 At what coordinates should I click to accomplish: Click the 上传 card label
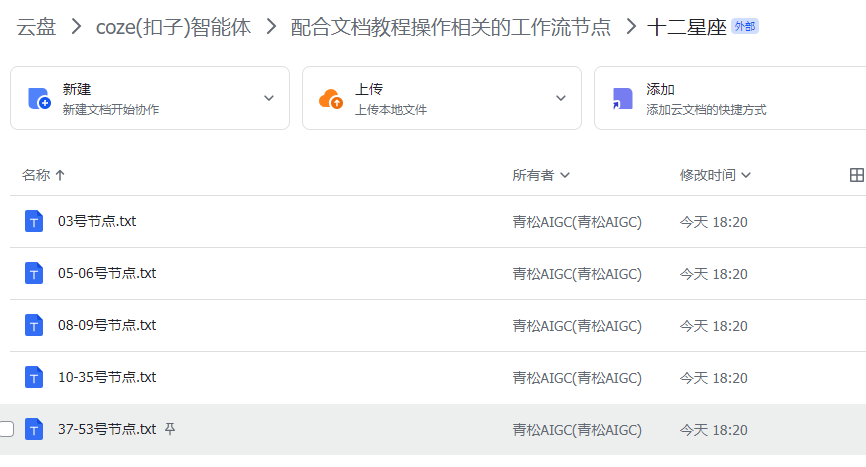click(x=368, y=89)
